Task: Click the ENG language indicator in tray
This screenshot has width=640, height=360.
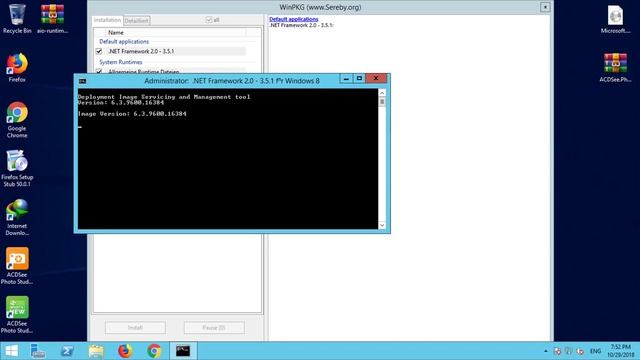Action: 596,351
